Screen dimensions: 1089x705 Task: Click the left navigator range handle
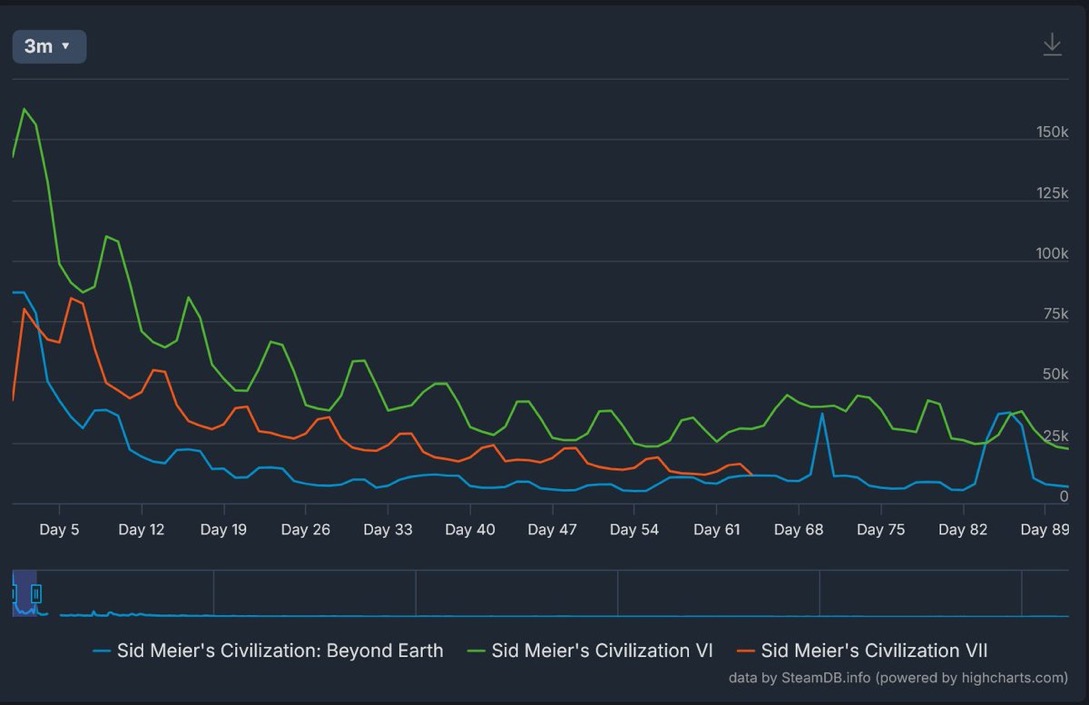tap(14, 594)
